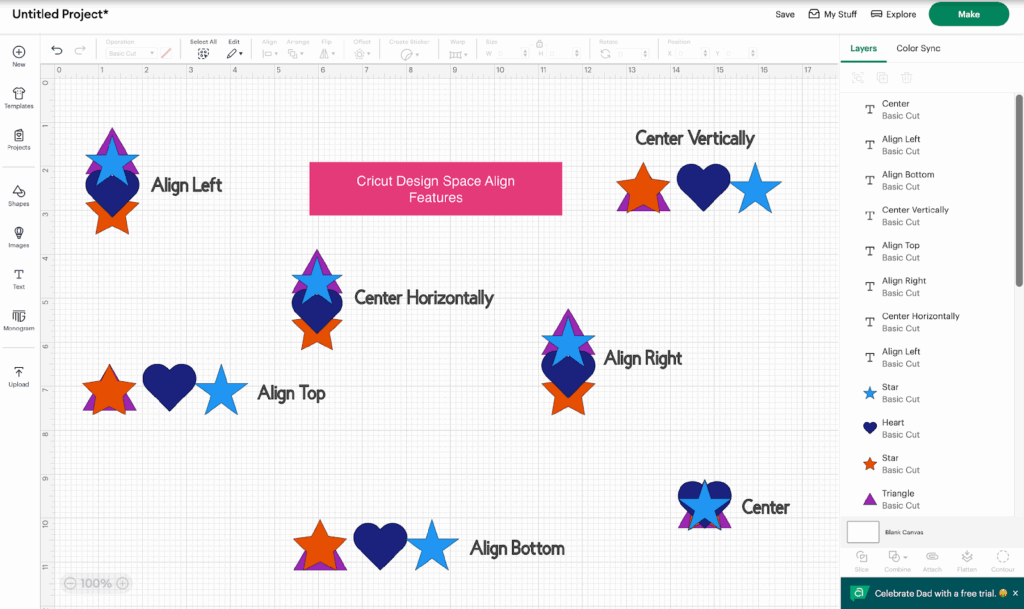Select the blue Star layer
The height and width of the screenshot is (609, 1024).
pos(927,393)
